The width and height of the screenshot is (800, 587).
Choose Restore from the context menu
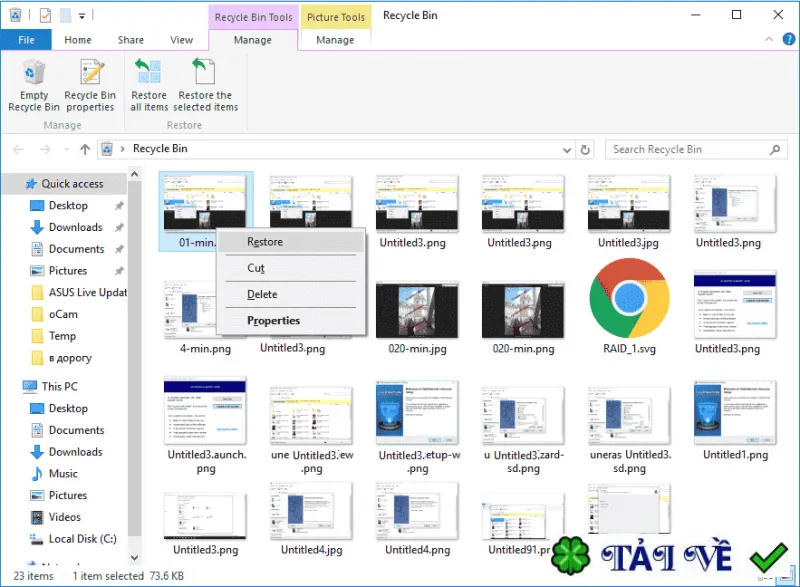click(x=265, y=242)
